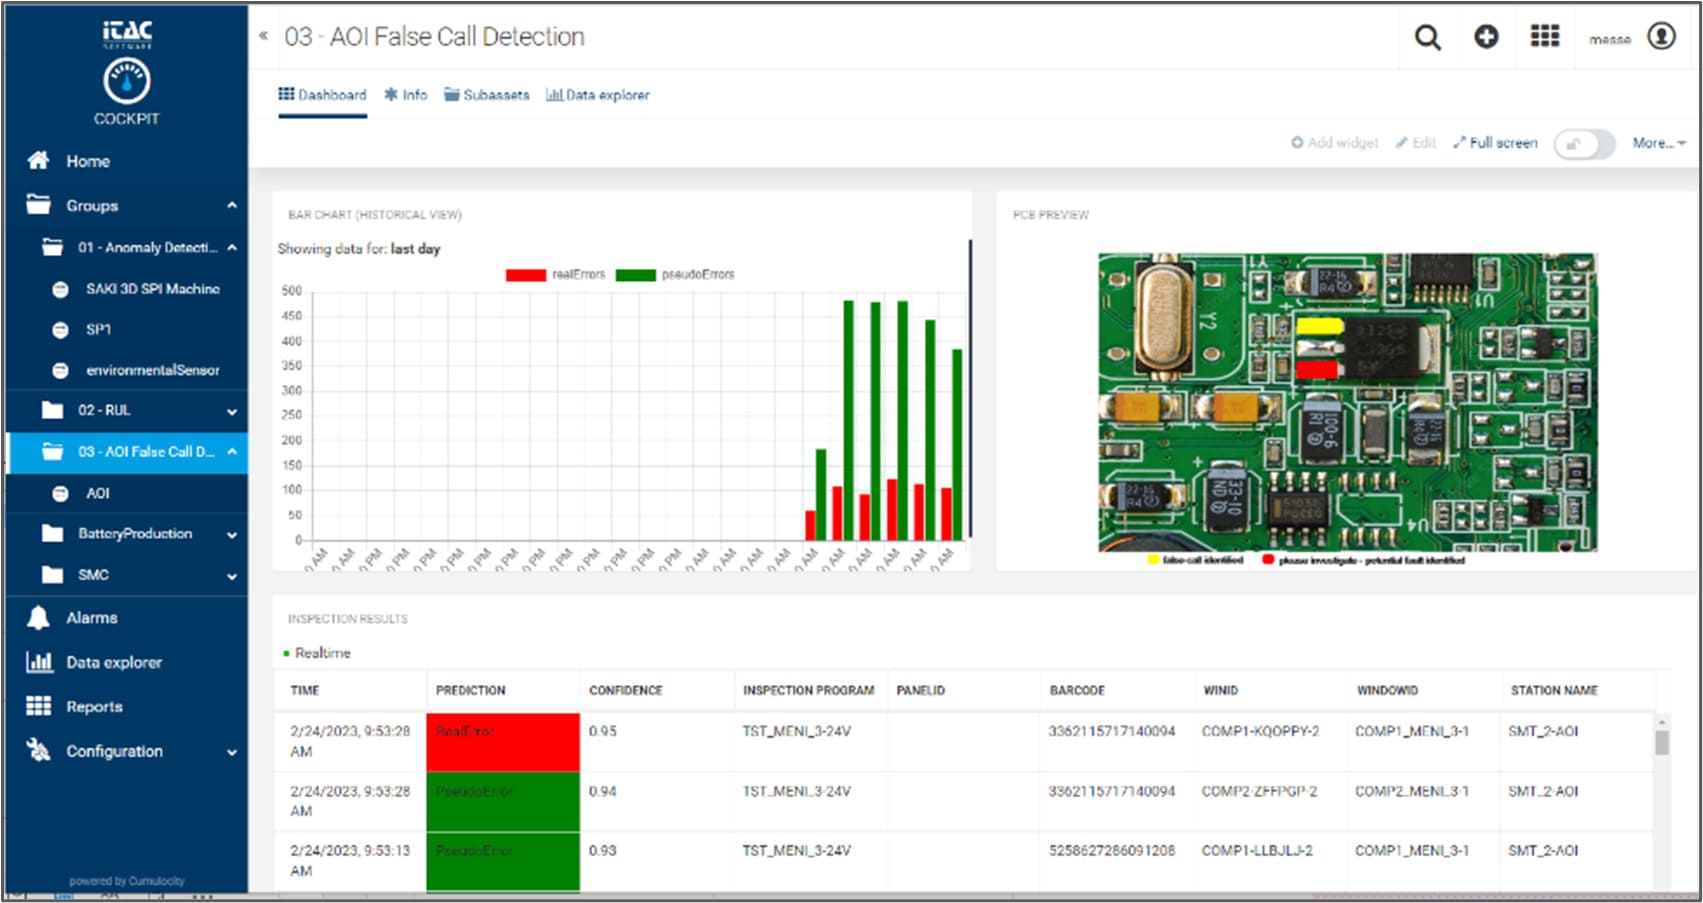Toggle the dashboard lock switch
This screenshot has height=903, width=1703.
pyautogui.click(x=1584, y=144)
